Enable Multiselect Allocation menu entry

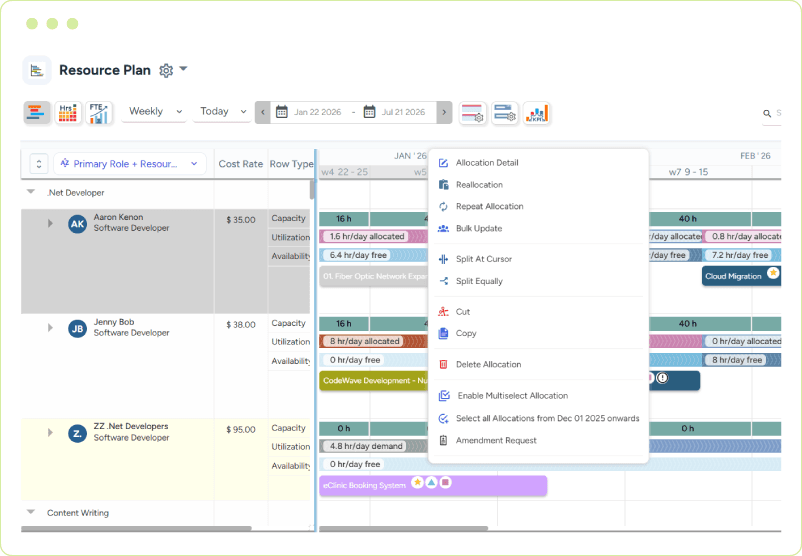(x=538, y=396)
